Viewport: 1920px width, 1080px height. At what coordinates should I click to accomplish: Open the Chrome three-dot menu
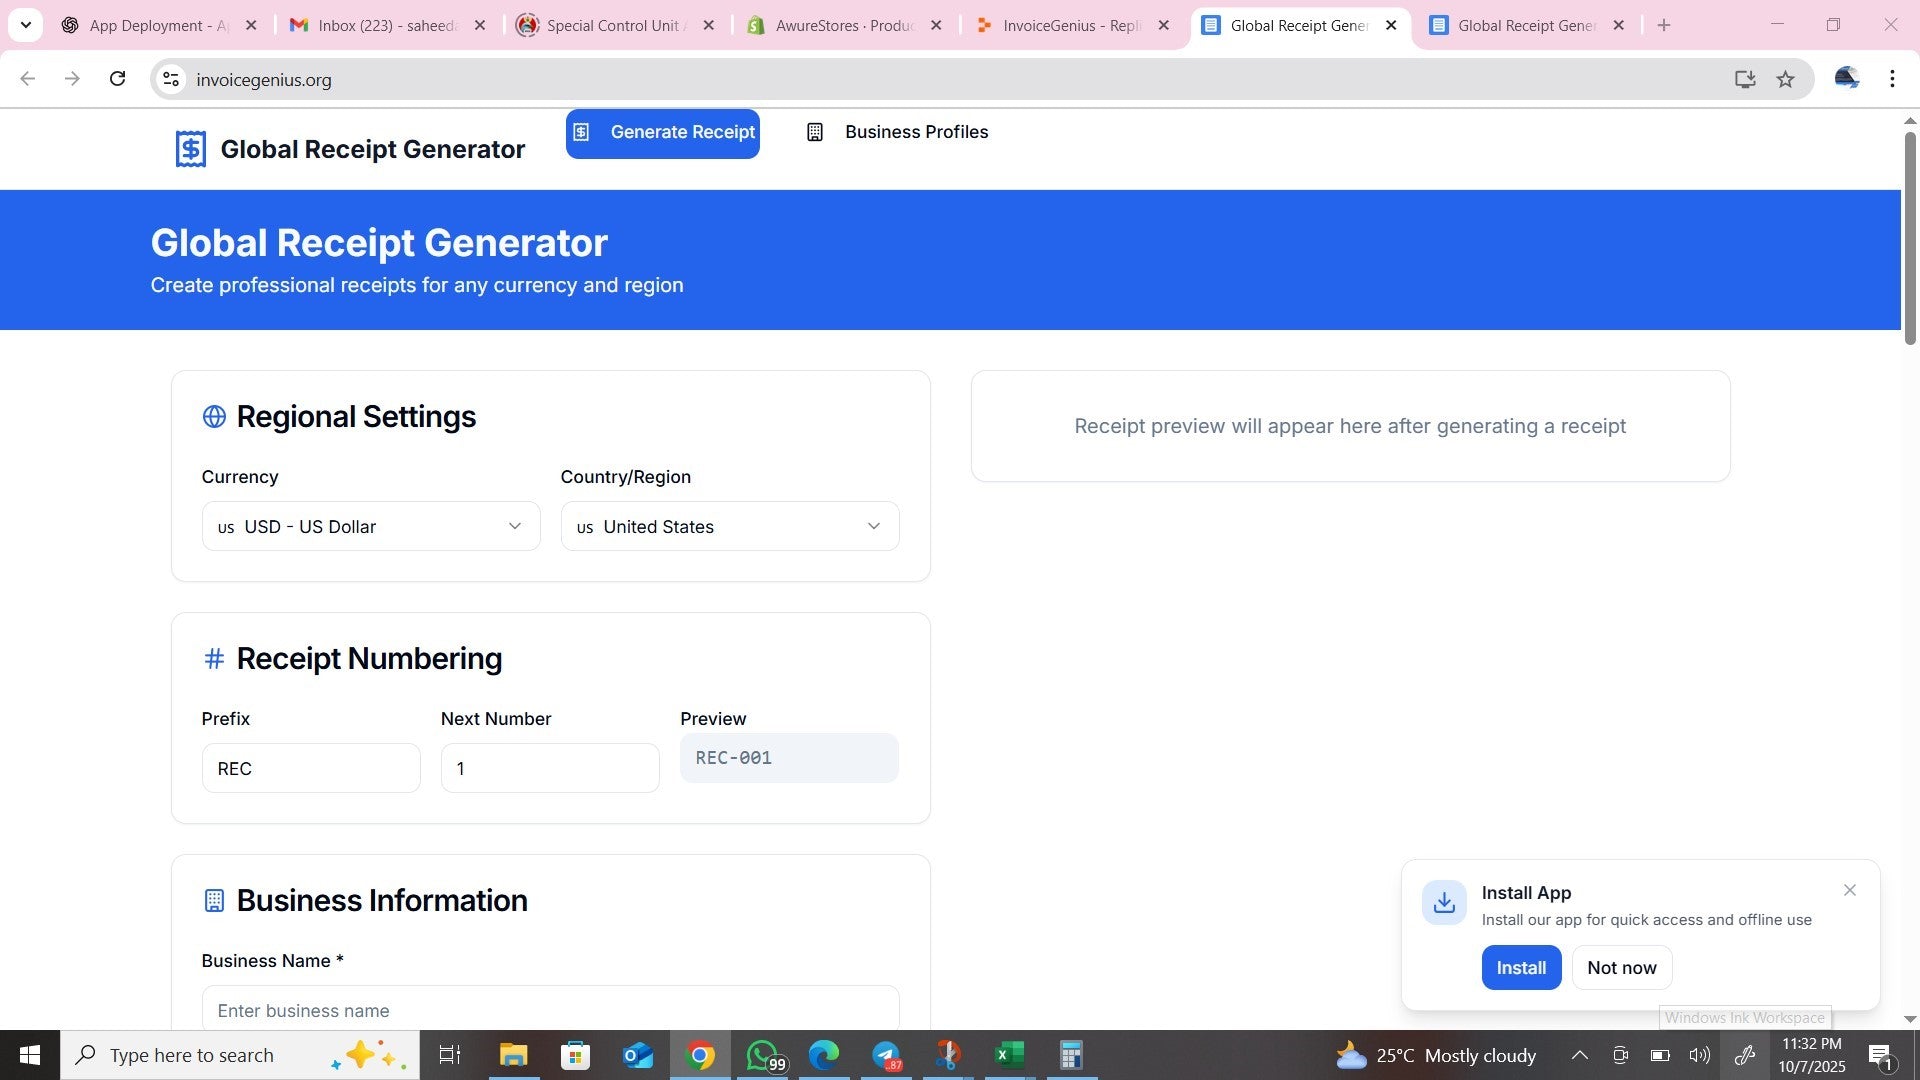(1892, 79)
